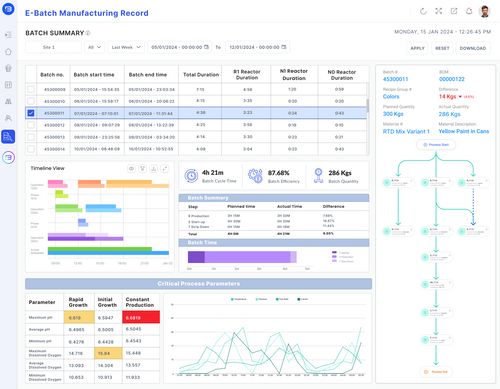
Task: Open the user profile avatar
Action: (x=485, y=11)
